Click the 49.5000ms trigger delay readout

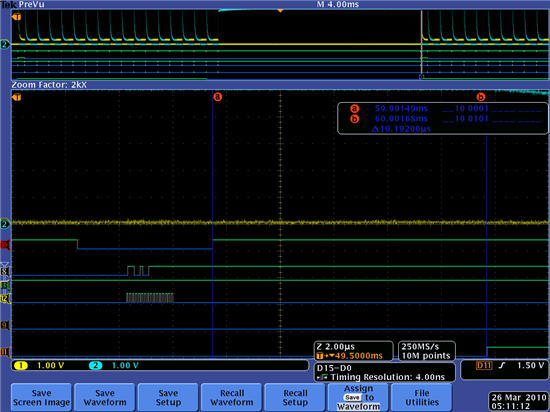click(x=358, y=356)
